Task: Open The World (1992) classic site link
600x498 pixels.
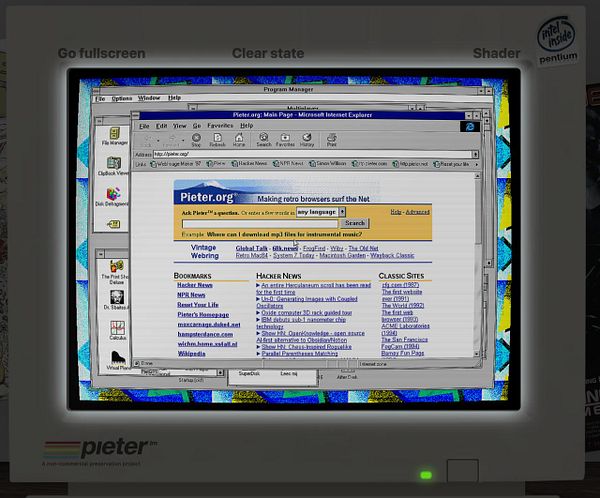Action: [x=403, y=305]
